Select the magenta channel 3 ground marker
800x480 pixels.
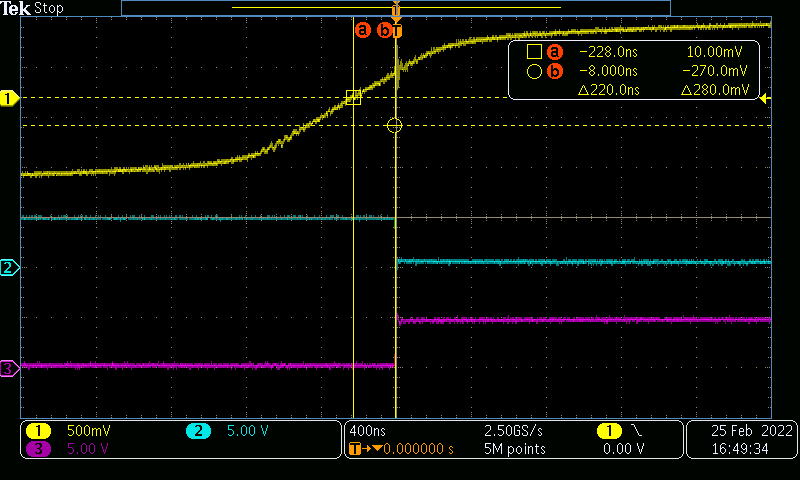coord(10,369)
